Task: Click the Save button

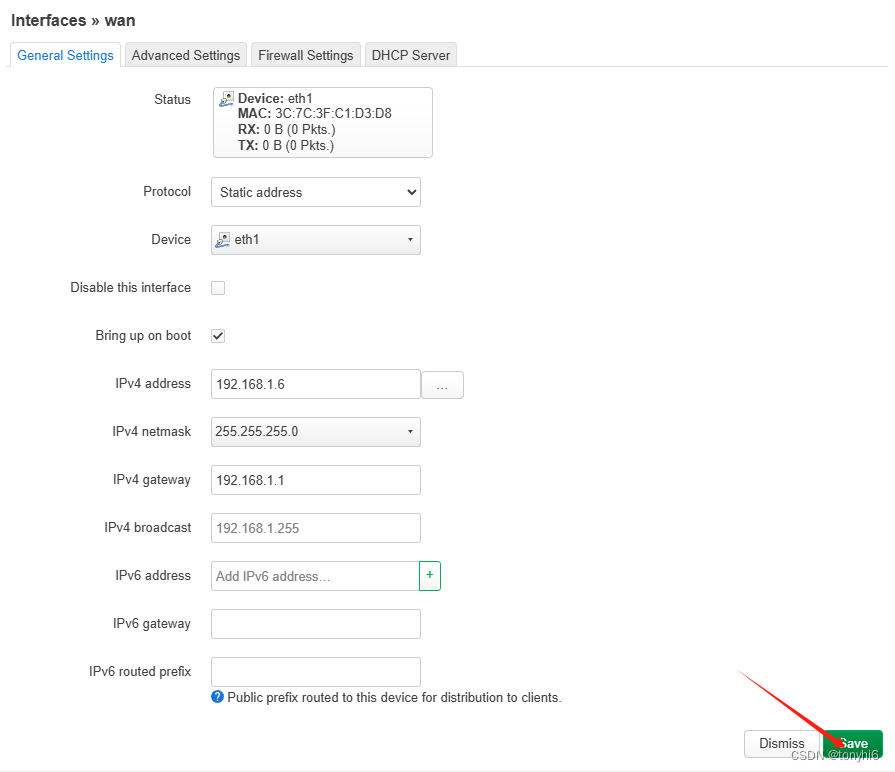Action: tap(852, 744)
